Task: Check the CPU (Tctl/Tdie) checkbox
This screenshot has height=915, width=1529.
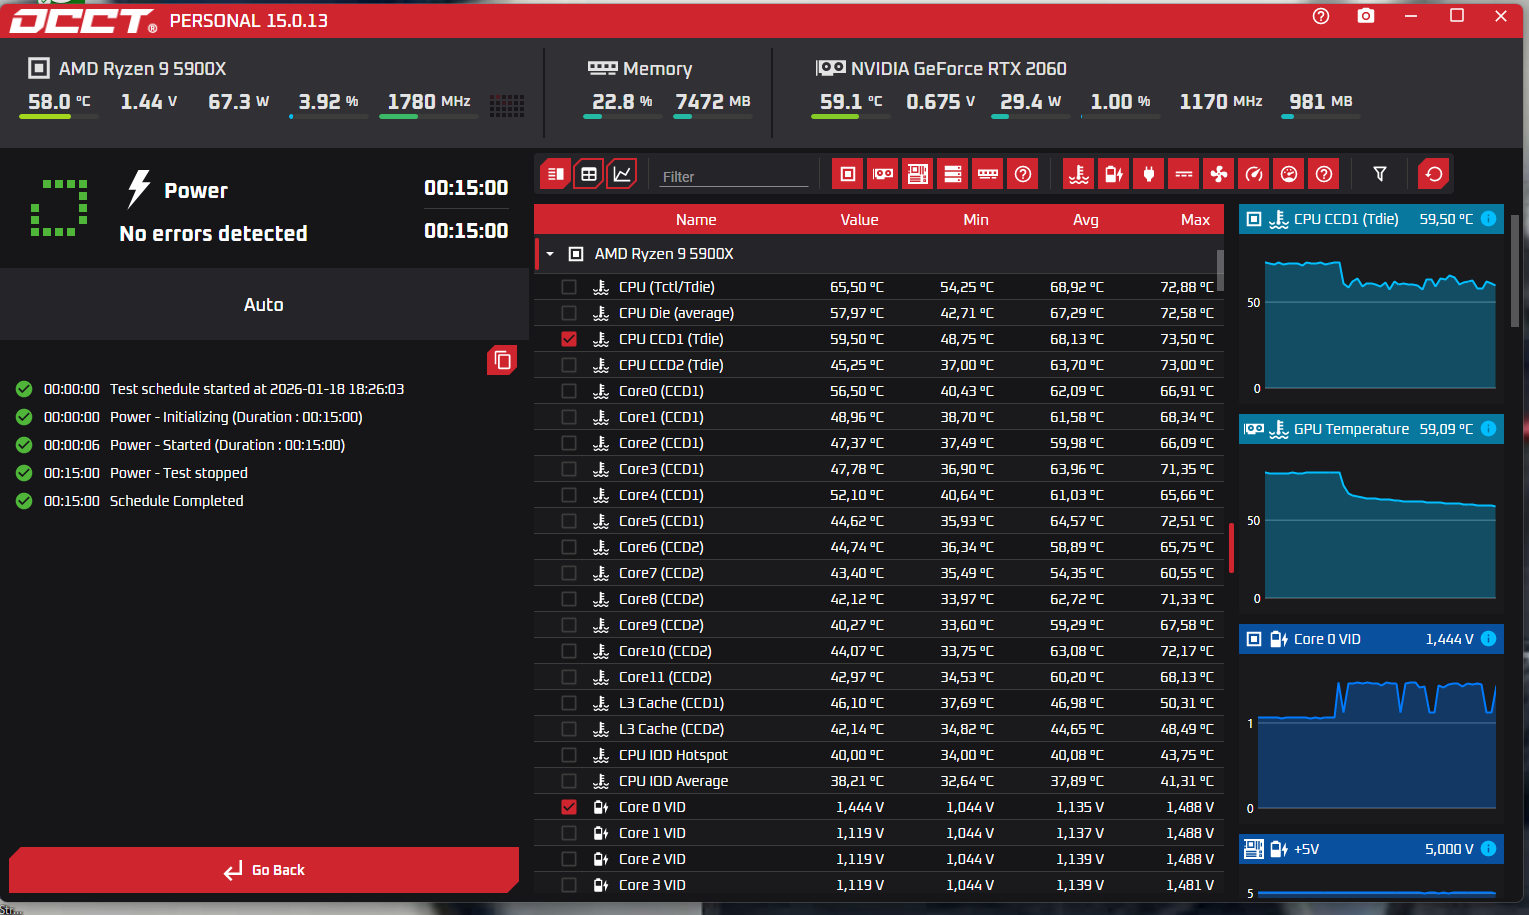Action: click(569, 287)
